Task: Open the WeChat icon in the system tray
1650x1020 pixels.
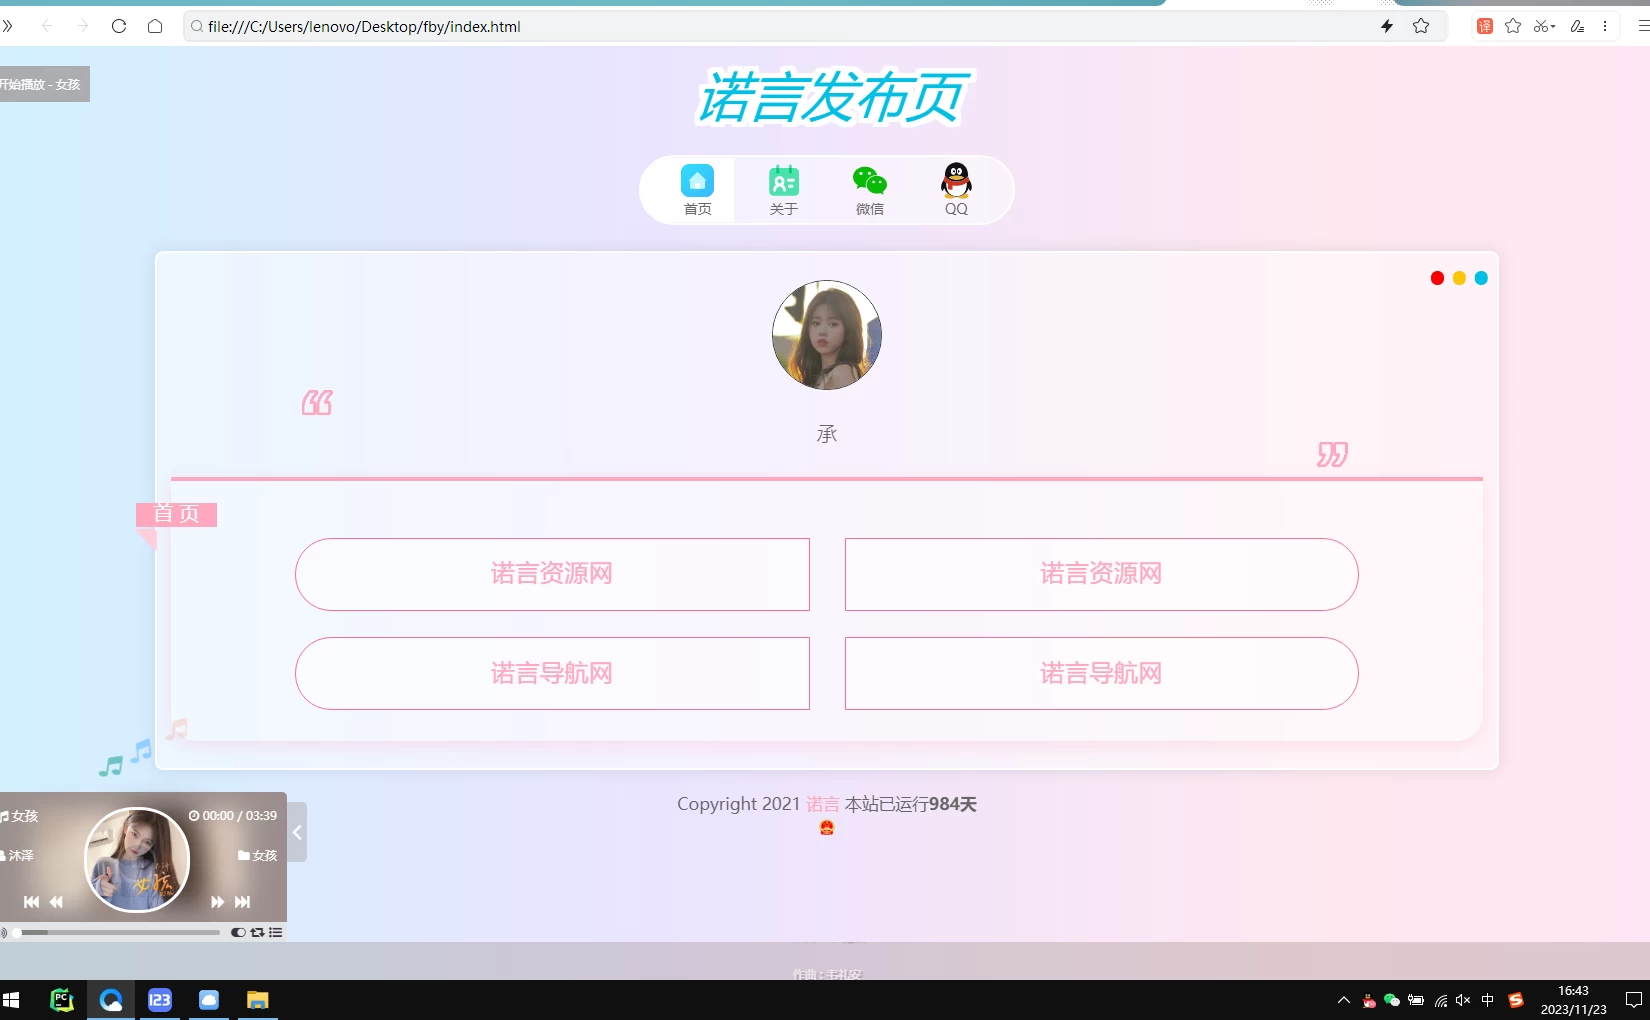Action: tap(1392, 1000)
